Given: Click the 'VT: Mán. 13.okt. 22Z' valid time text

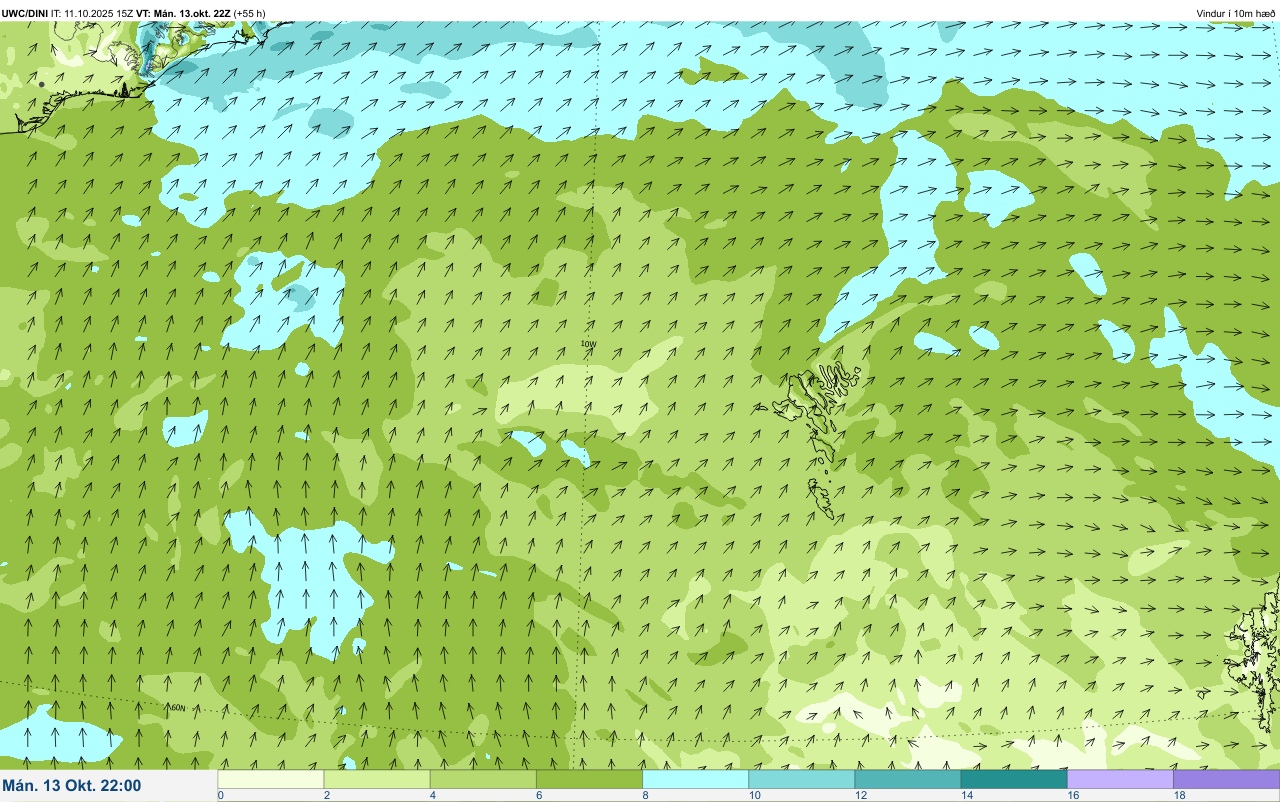Looking at the screenshot, I should pos(183,13).
